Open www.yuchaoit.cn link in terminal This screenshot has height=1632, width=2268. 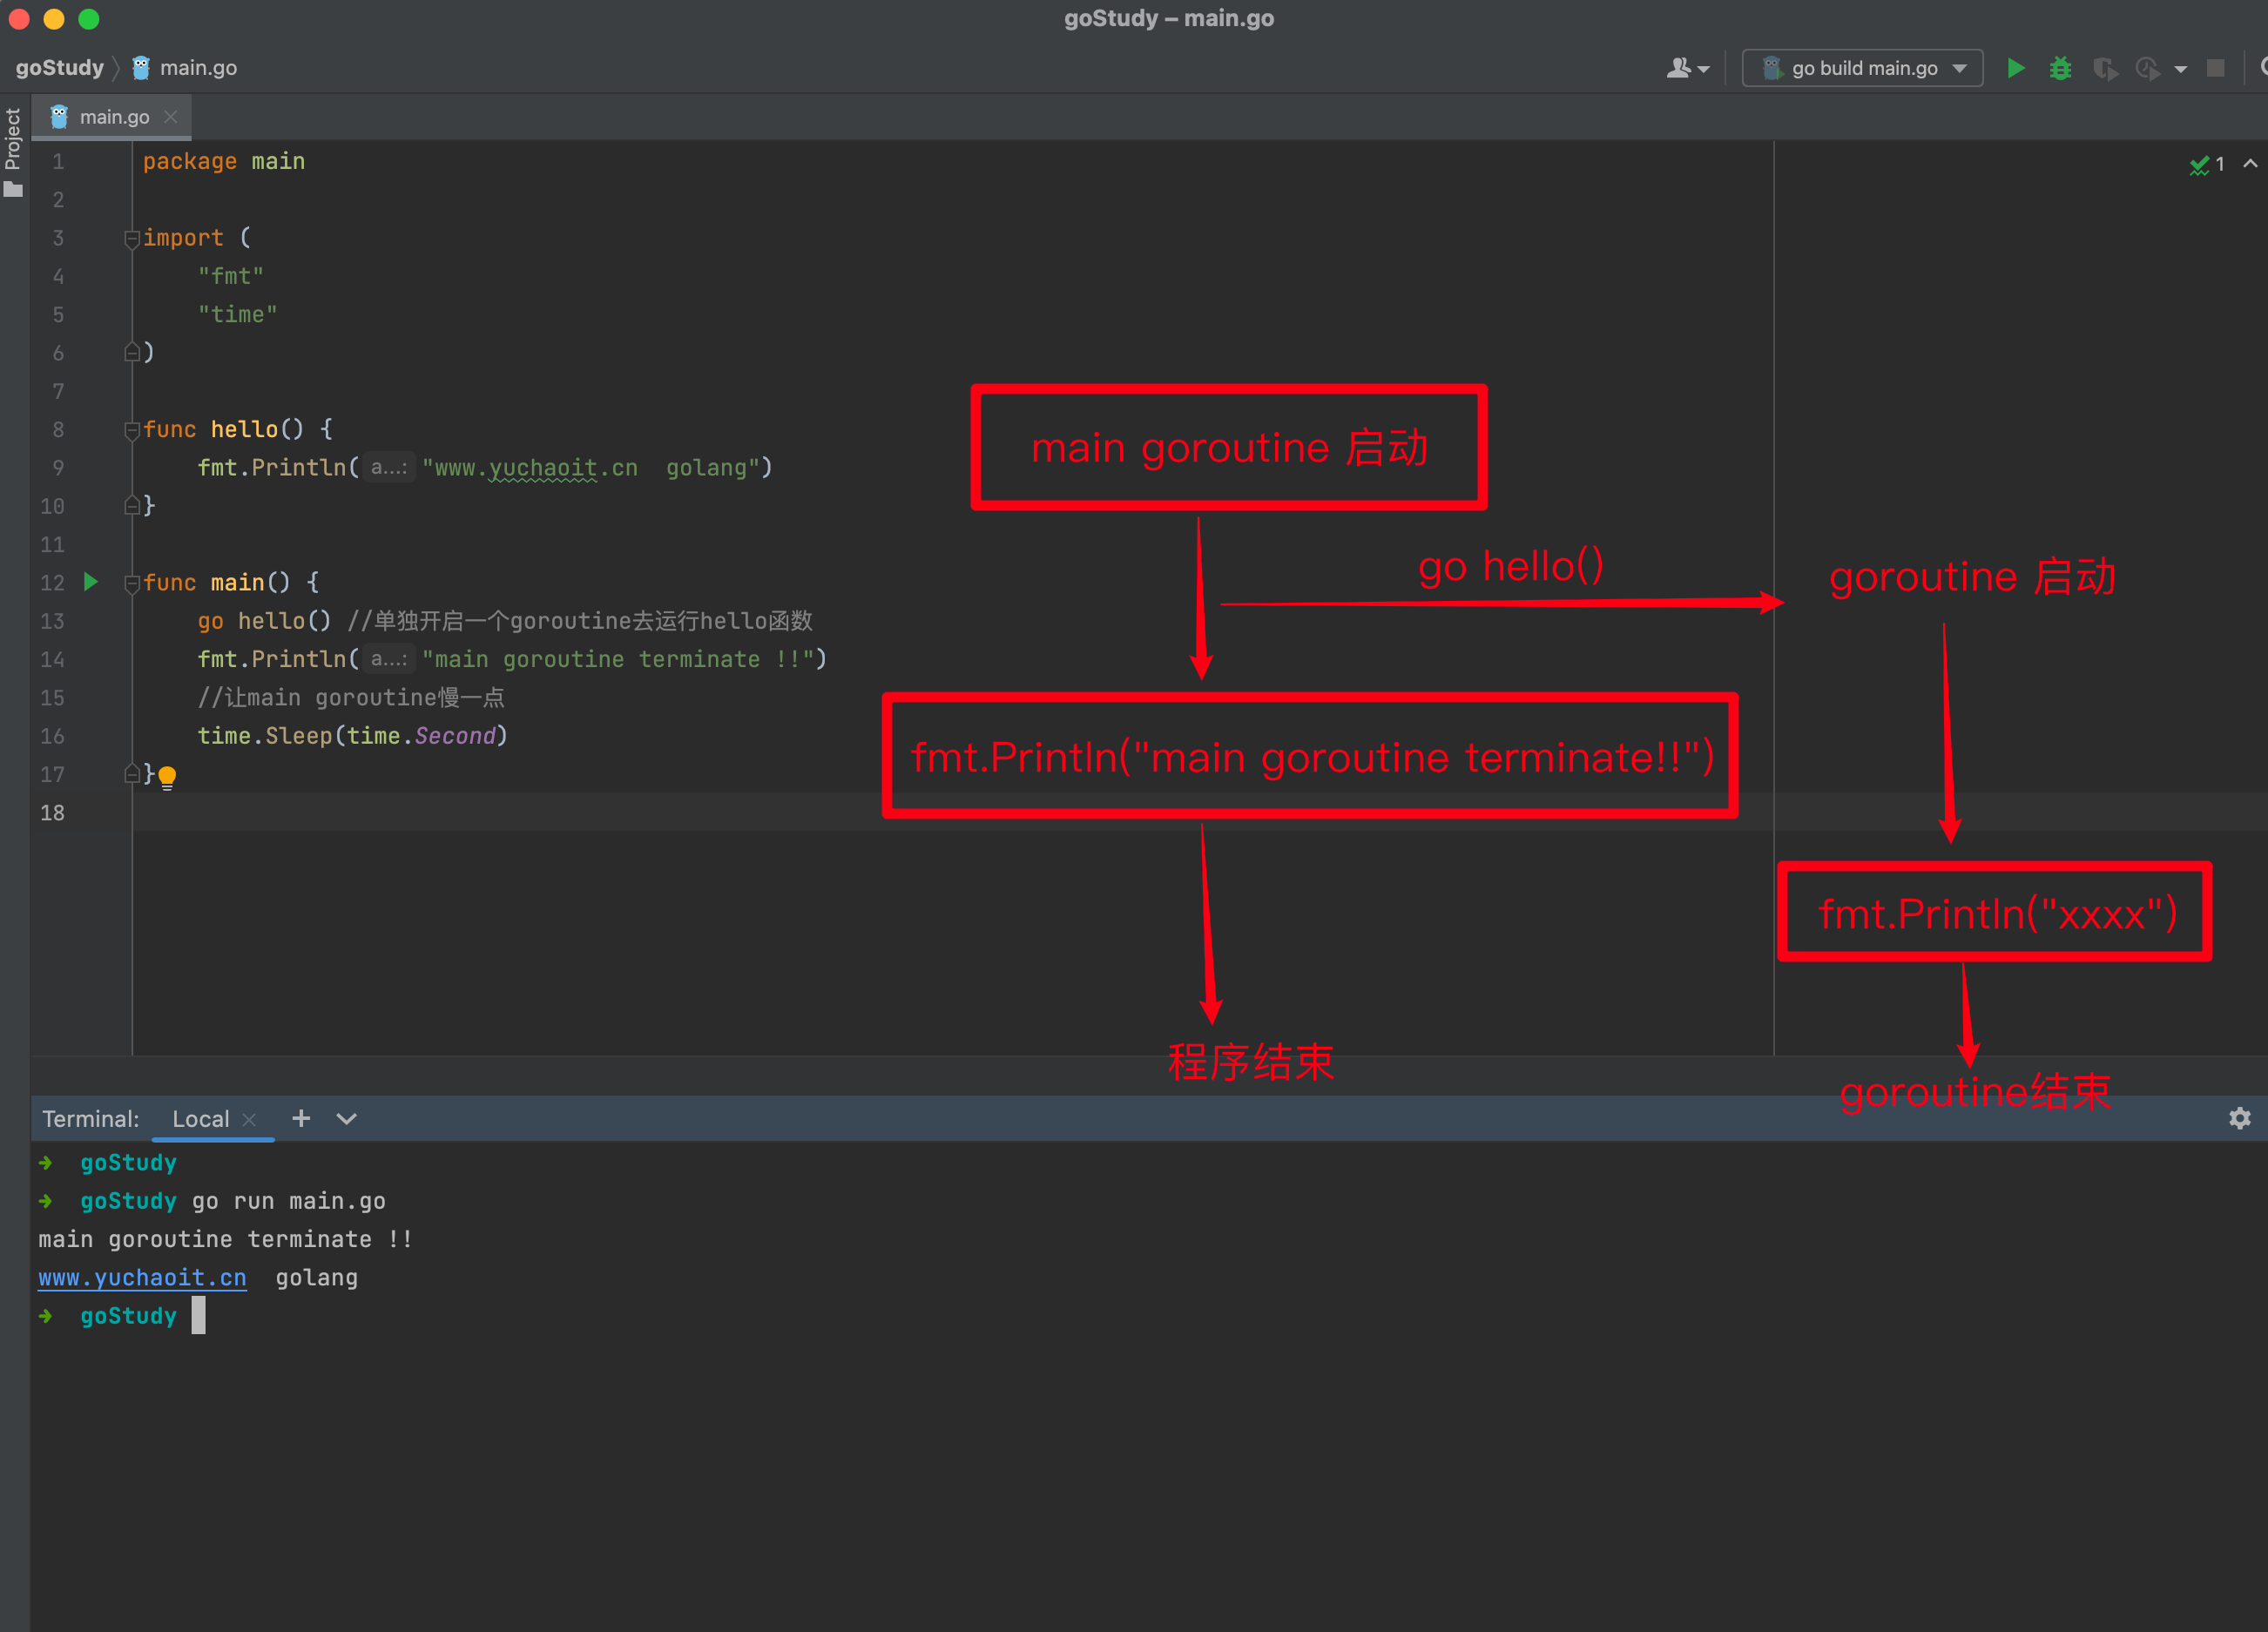tap(142, 1277)
